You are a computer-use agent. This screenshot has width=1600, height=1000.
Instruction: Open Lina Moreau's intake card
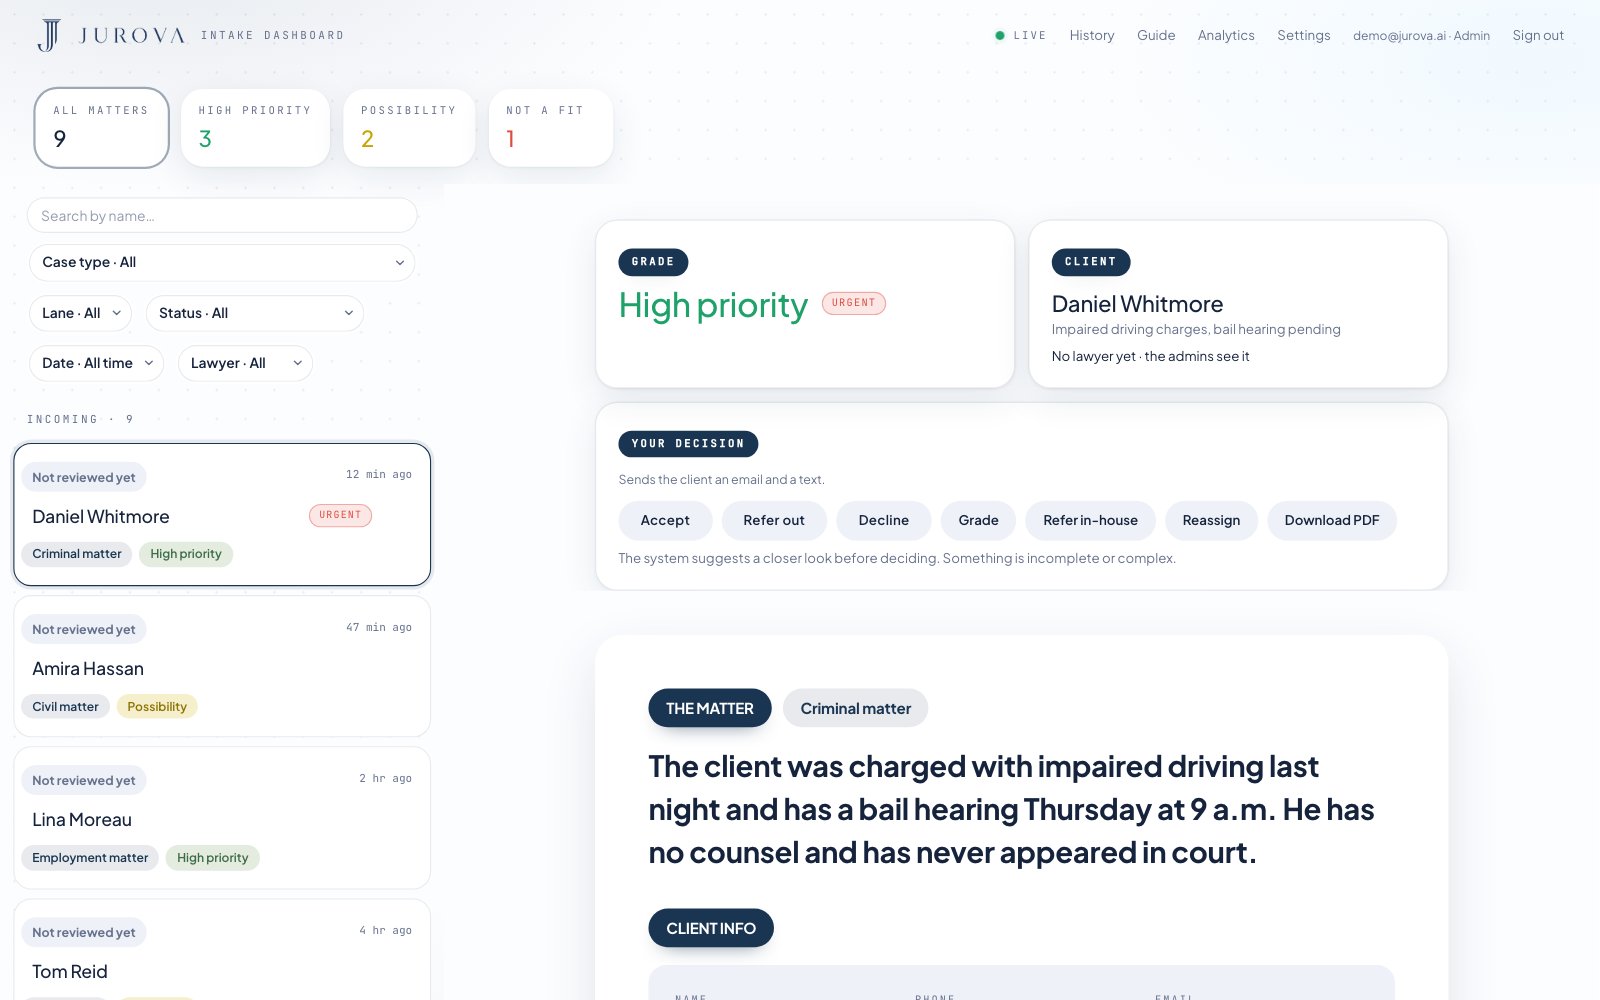pos(222,818)
